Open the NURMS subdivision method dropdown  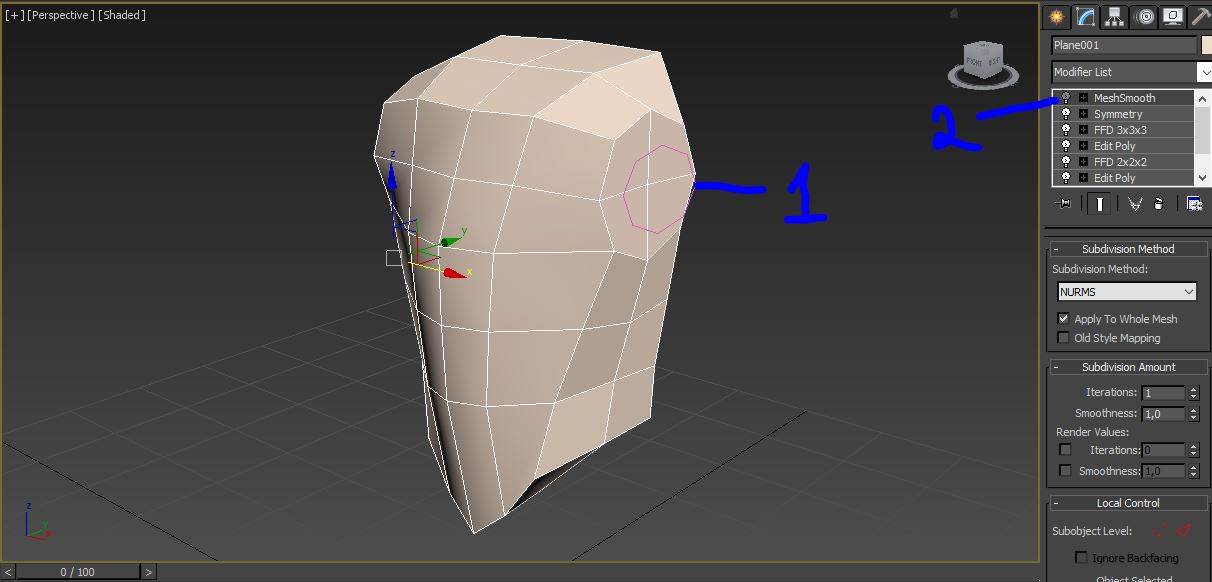[x=1127, y=292]
